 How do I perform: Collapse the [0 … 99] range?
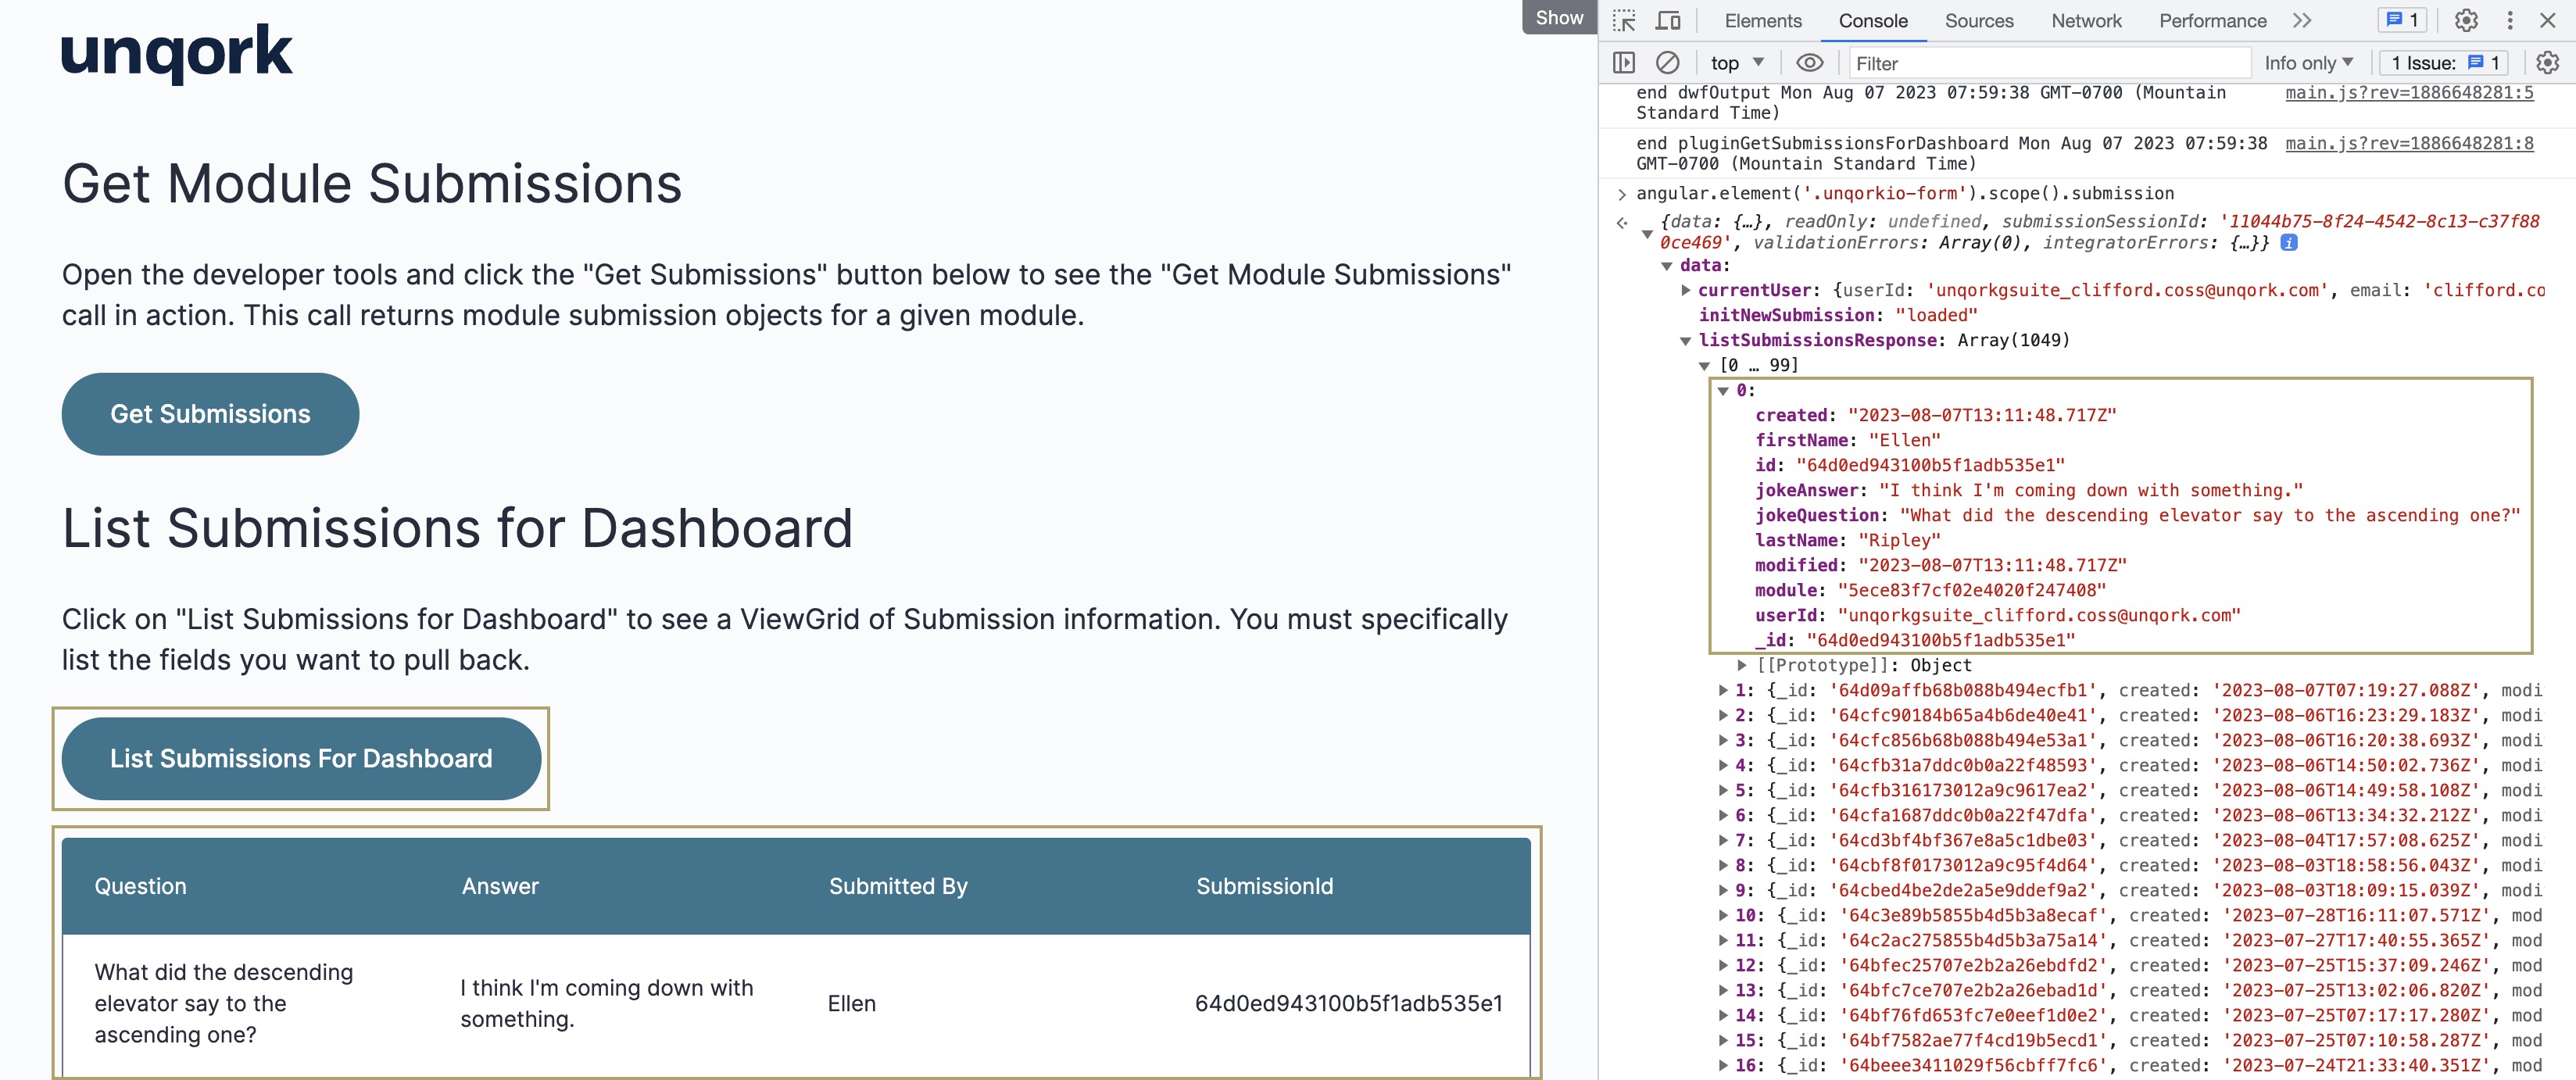(1705, 366)
